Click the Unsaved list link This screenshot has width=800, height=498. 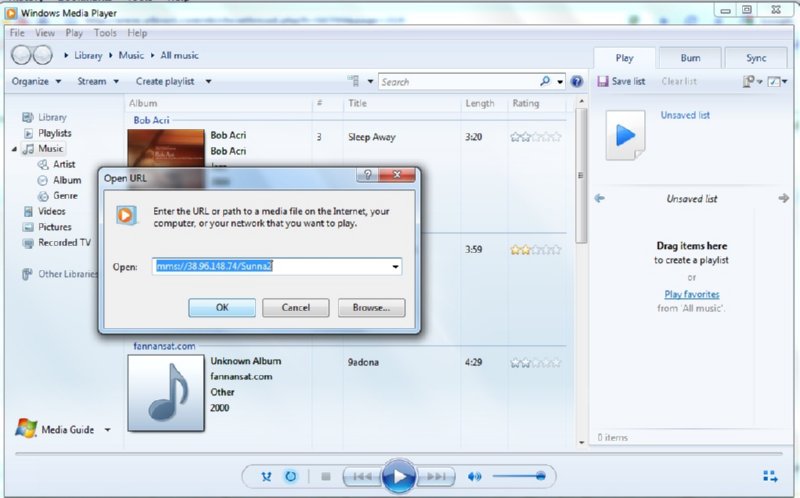point(685,115)
